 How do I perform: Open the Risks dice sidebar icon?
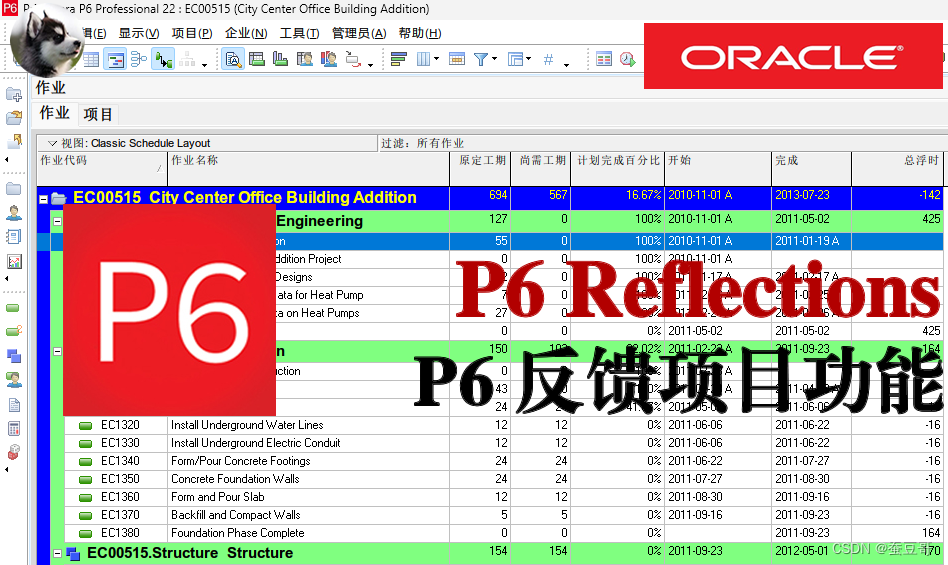(13, 452)
